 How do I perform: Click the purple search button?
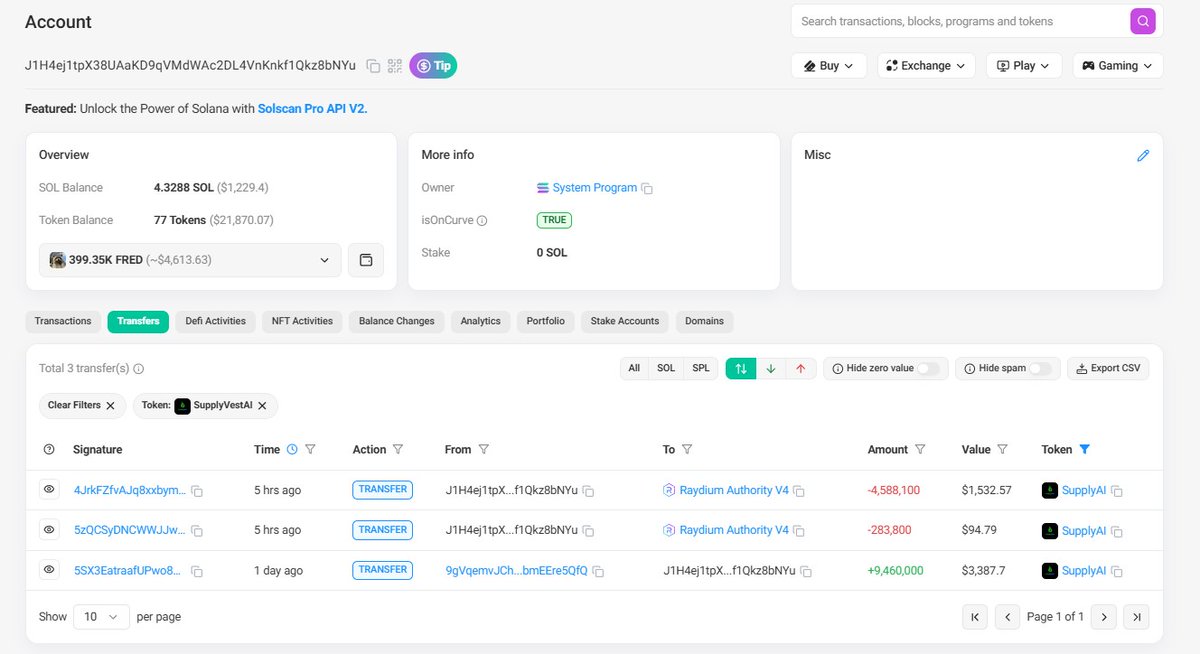[1143, 21]
